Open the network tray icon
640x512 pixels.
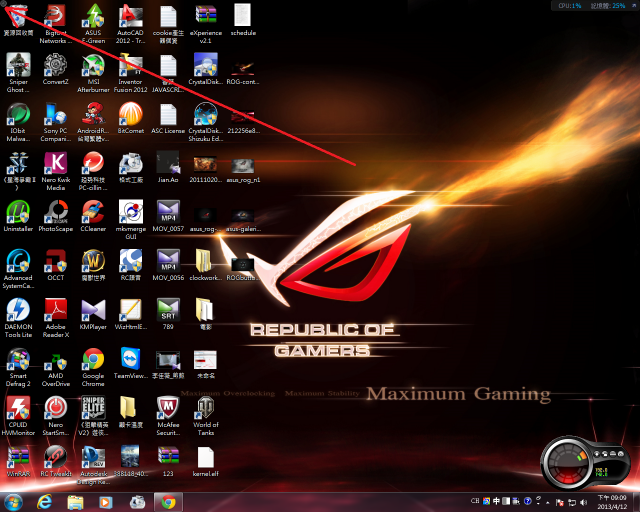[x=572, y=503]
